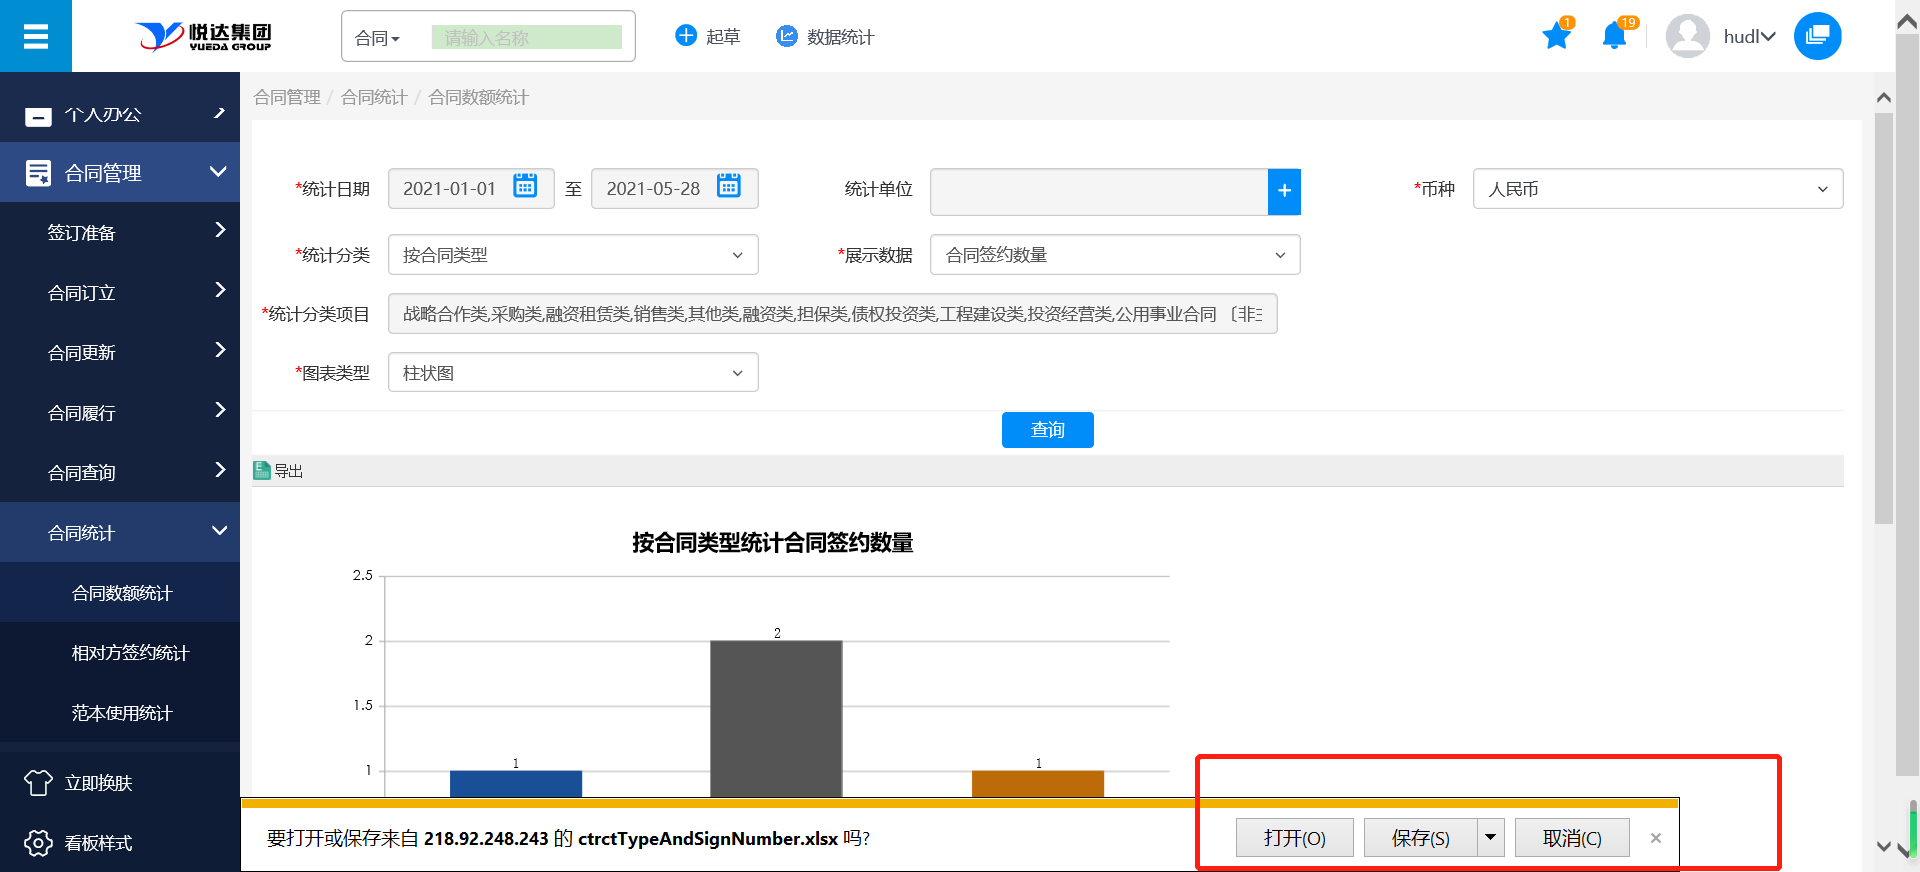Click the search name input field
The image size is (1920, 872).
click(x=526, y=38)
